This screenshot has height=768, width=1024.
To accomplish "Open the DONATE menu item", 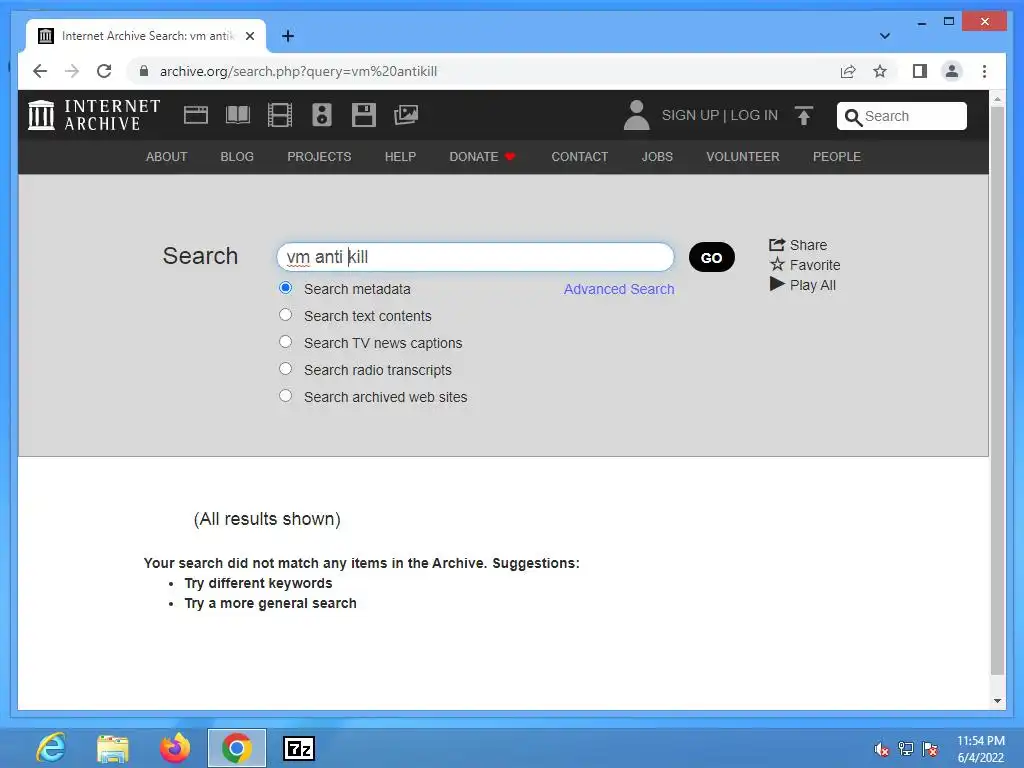I will click(482, 157).
